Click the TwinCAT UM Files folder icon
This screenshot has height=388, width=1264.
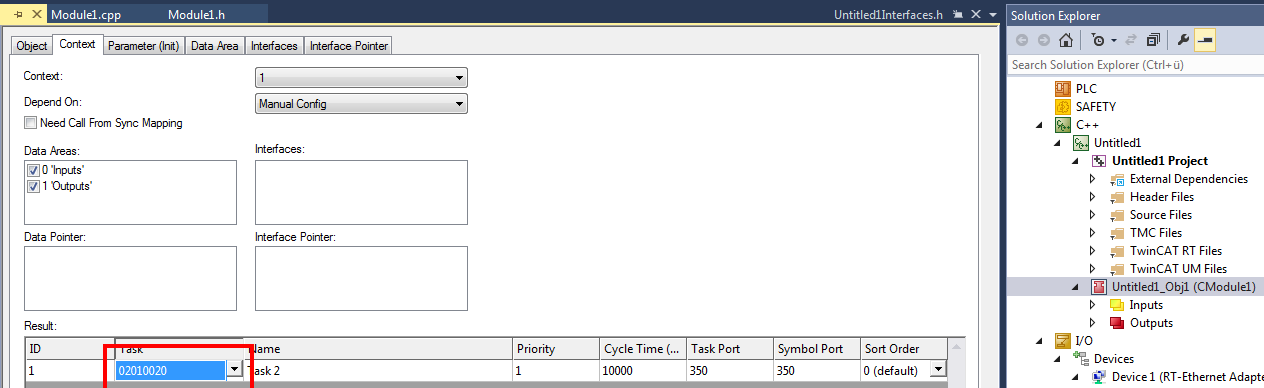1117,269
